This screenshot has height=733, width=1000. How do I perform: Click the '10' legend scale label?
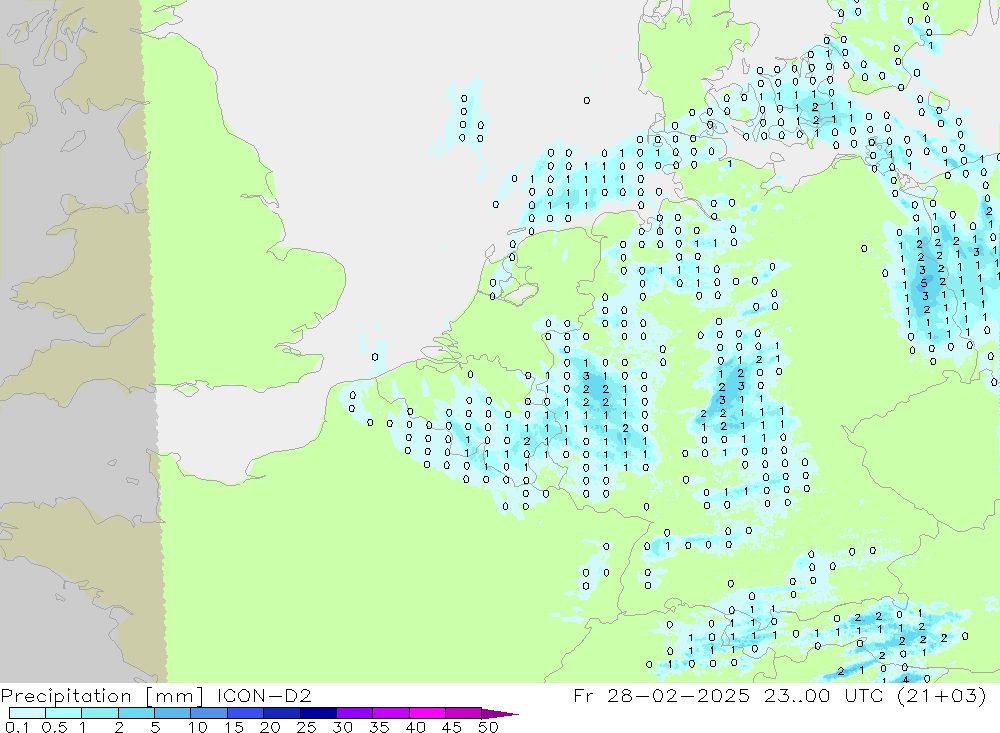pos(198,727)
